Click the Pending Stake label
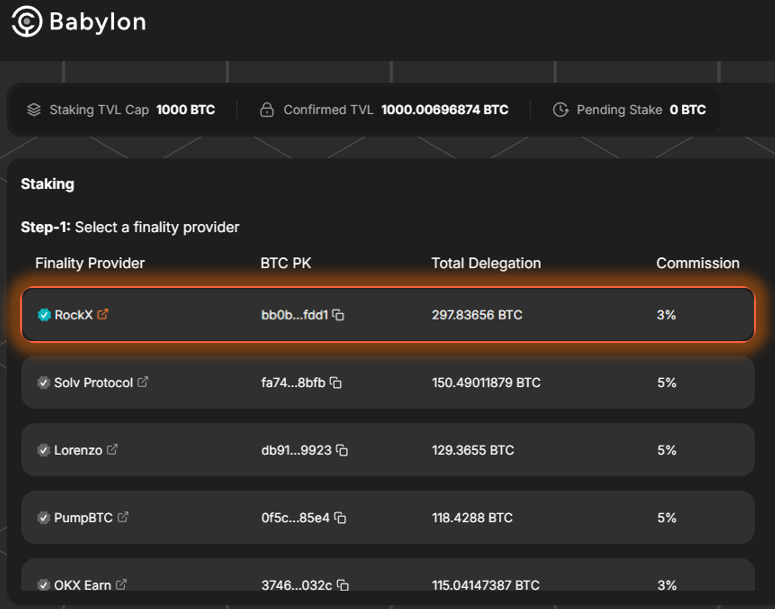Screen dimensions: 775x609 pyautogui.click(x=619, y=110)
